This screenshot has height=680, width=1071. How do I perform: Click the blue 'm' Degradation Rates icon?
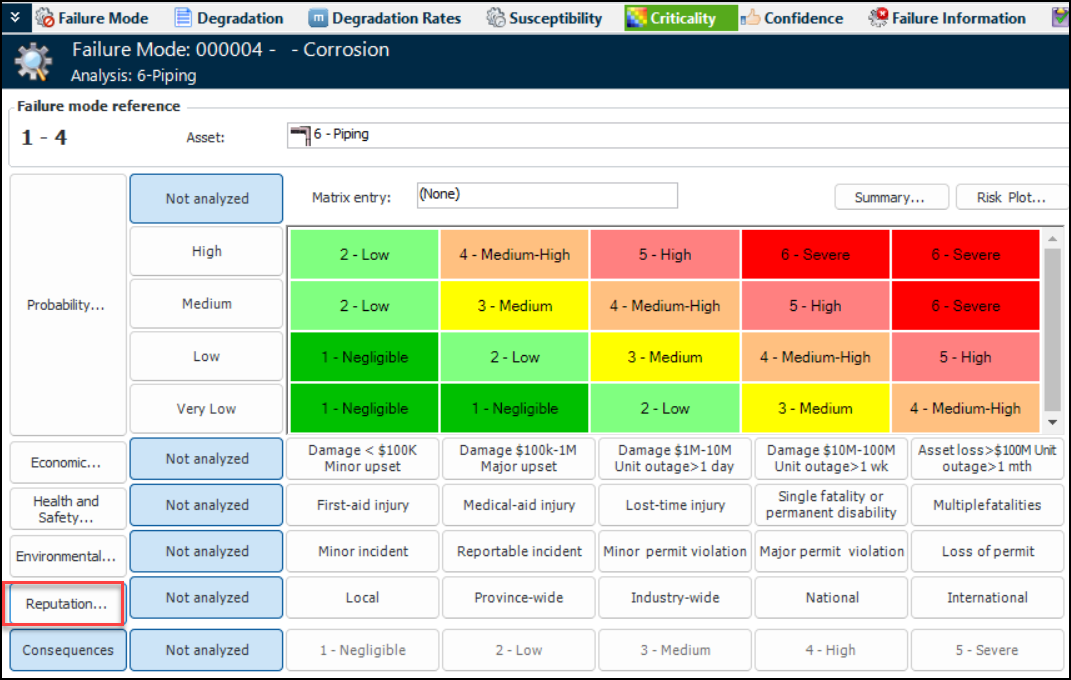(317, 18)
